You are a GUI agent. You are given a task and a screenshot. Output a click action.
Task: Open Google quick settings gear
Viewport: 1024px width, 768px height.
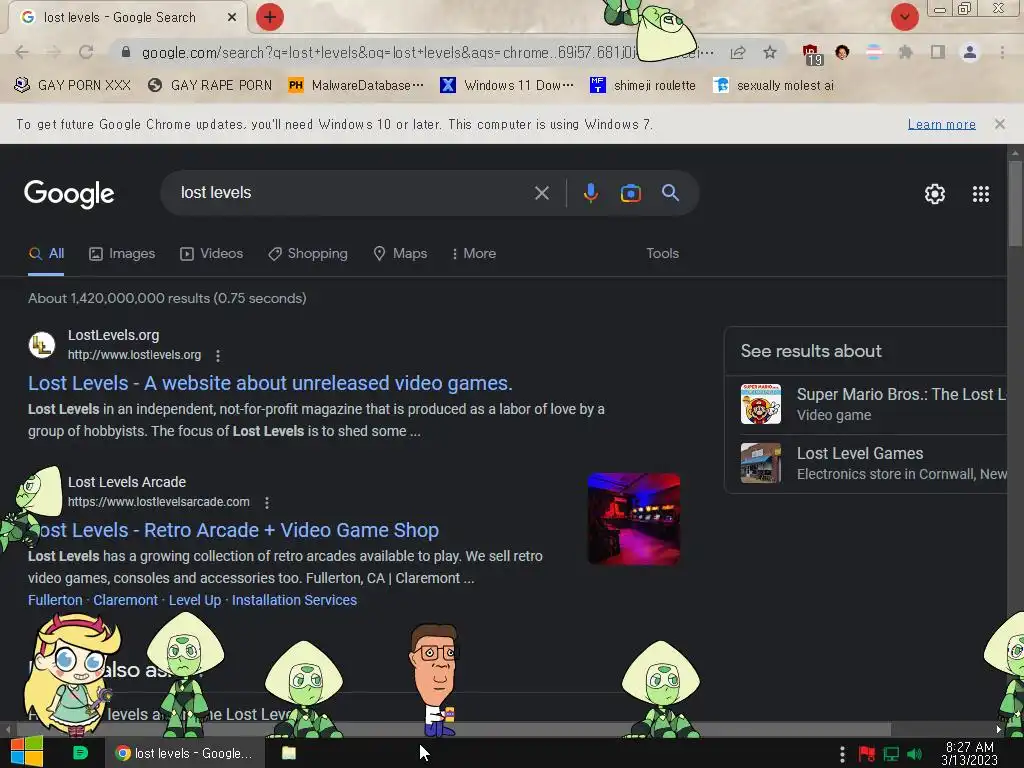pyautogui.click(x=935, y=194)
